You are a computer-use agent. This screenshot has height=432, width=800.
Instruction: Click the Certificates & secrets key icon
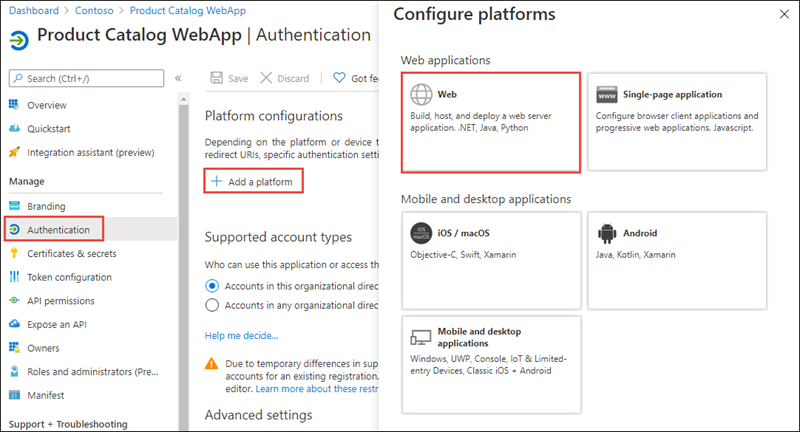point(14,253)
